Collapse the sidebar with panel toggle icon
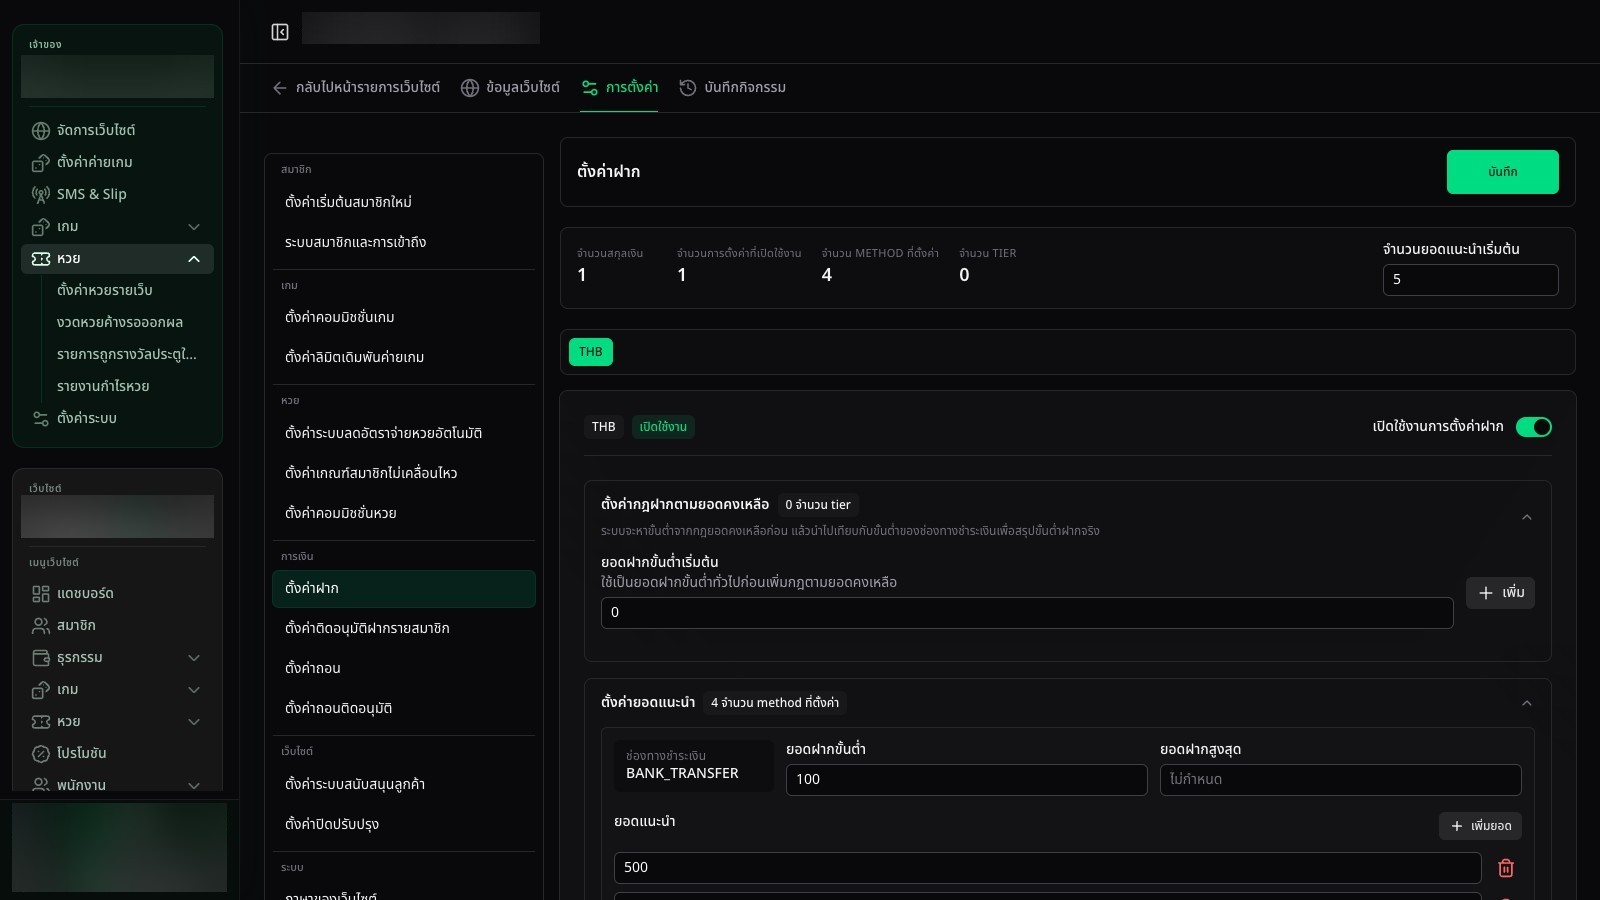 pos(280,32)
